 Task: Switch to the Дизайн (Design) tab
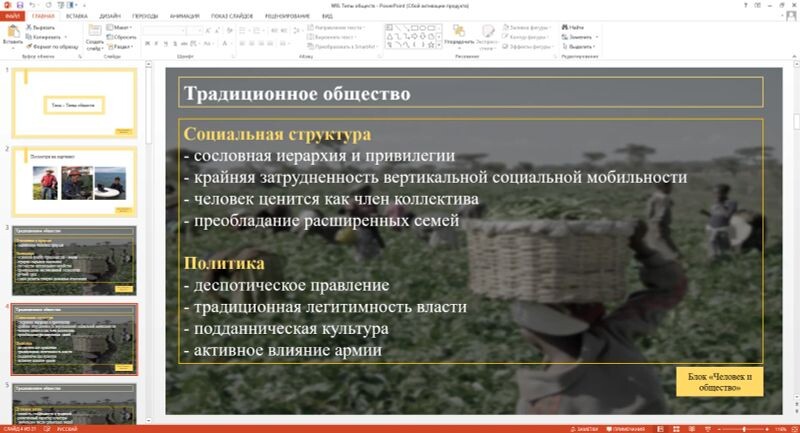coord(109,17)
